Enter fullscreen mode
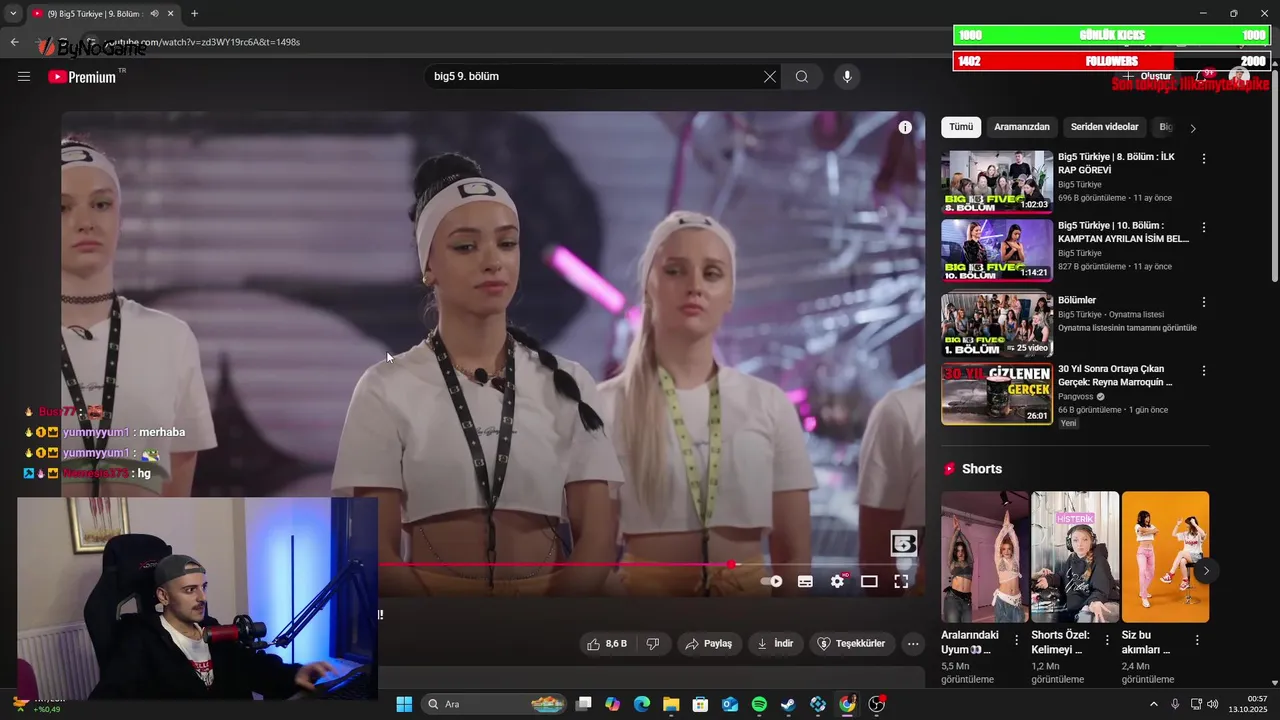Image resolution: width=1280 pixels, height=720 pixels. (901, 581)
